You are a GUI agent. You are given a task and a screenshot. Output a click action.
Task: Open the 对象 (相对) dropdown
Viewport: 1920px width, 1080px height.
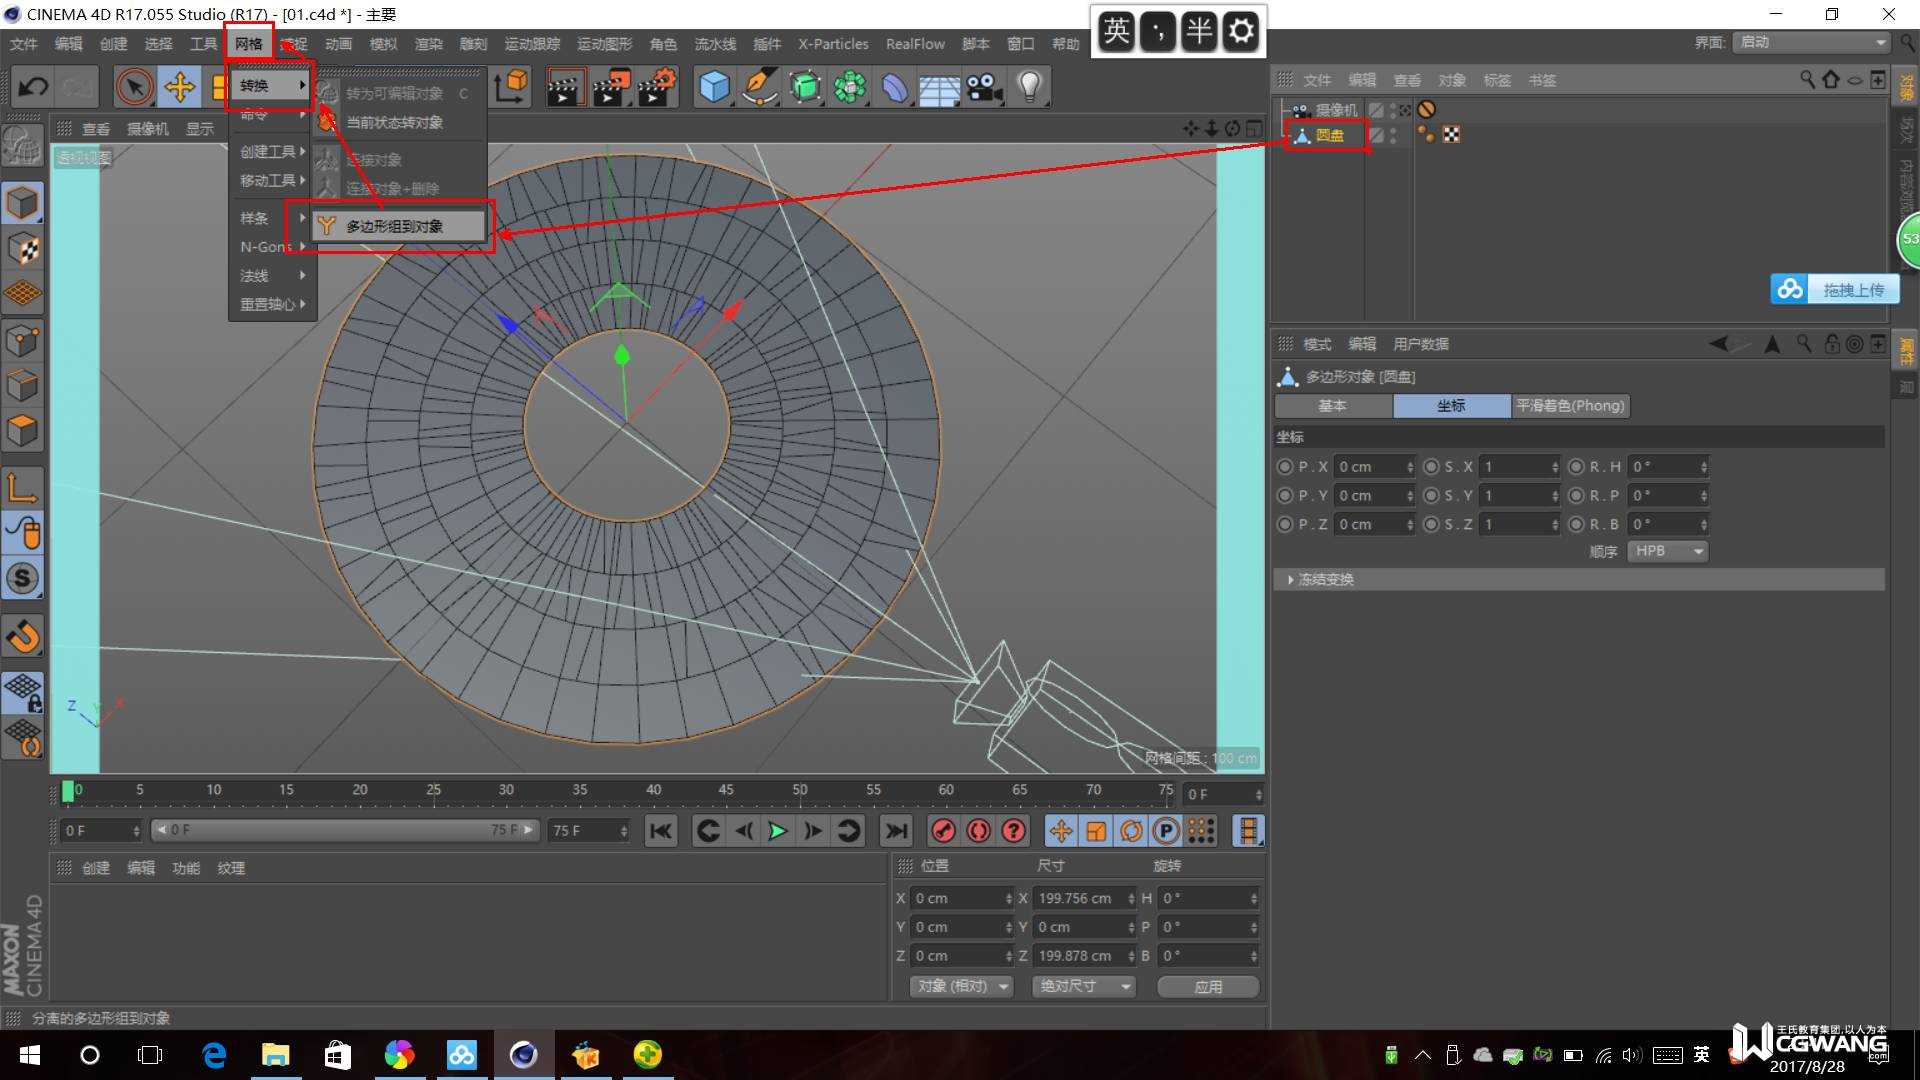pos(961,986)
